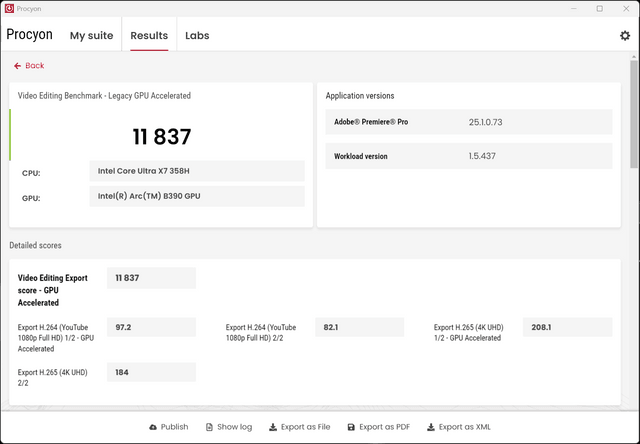
Task: Click the Intel Arc B390 GPU field
Action: click(x=197, y=196)
